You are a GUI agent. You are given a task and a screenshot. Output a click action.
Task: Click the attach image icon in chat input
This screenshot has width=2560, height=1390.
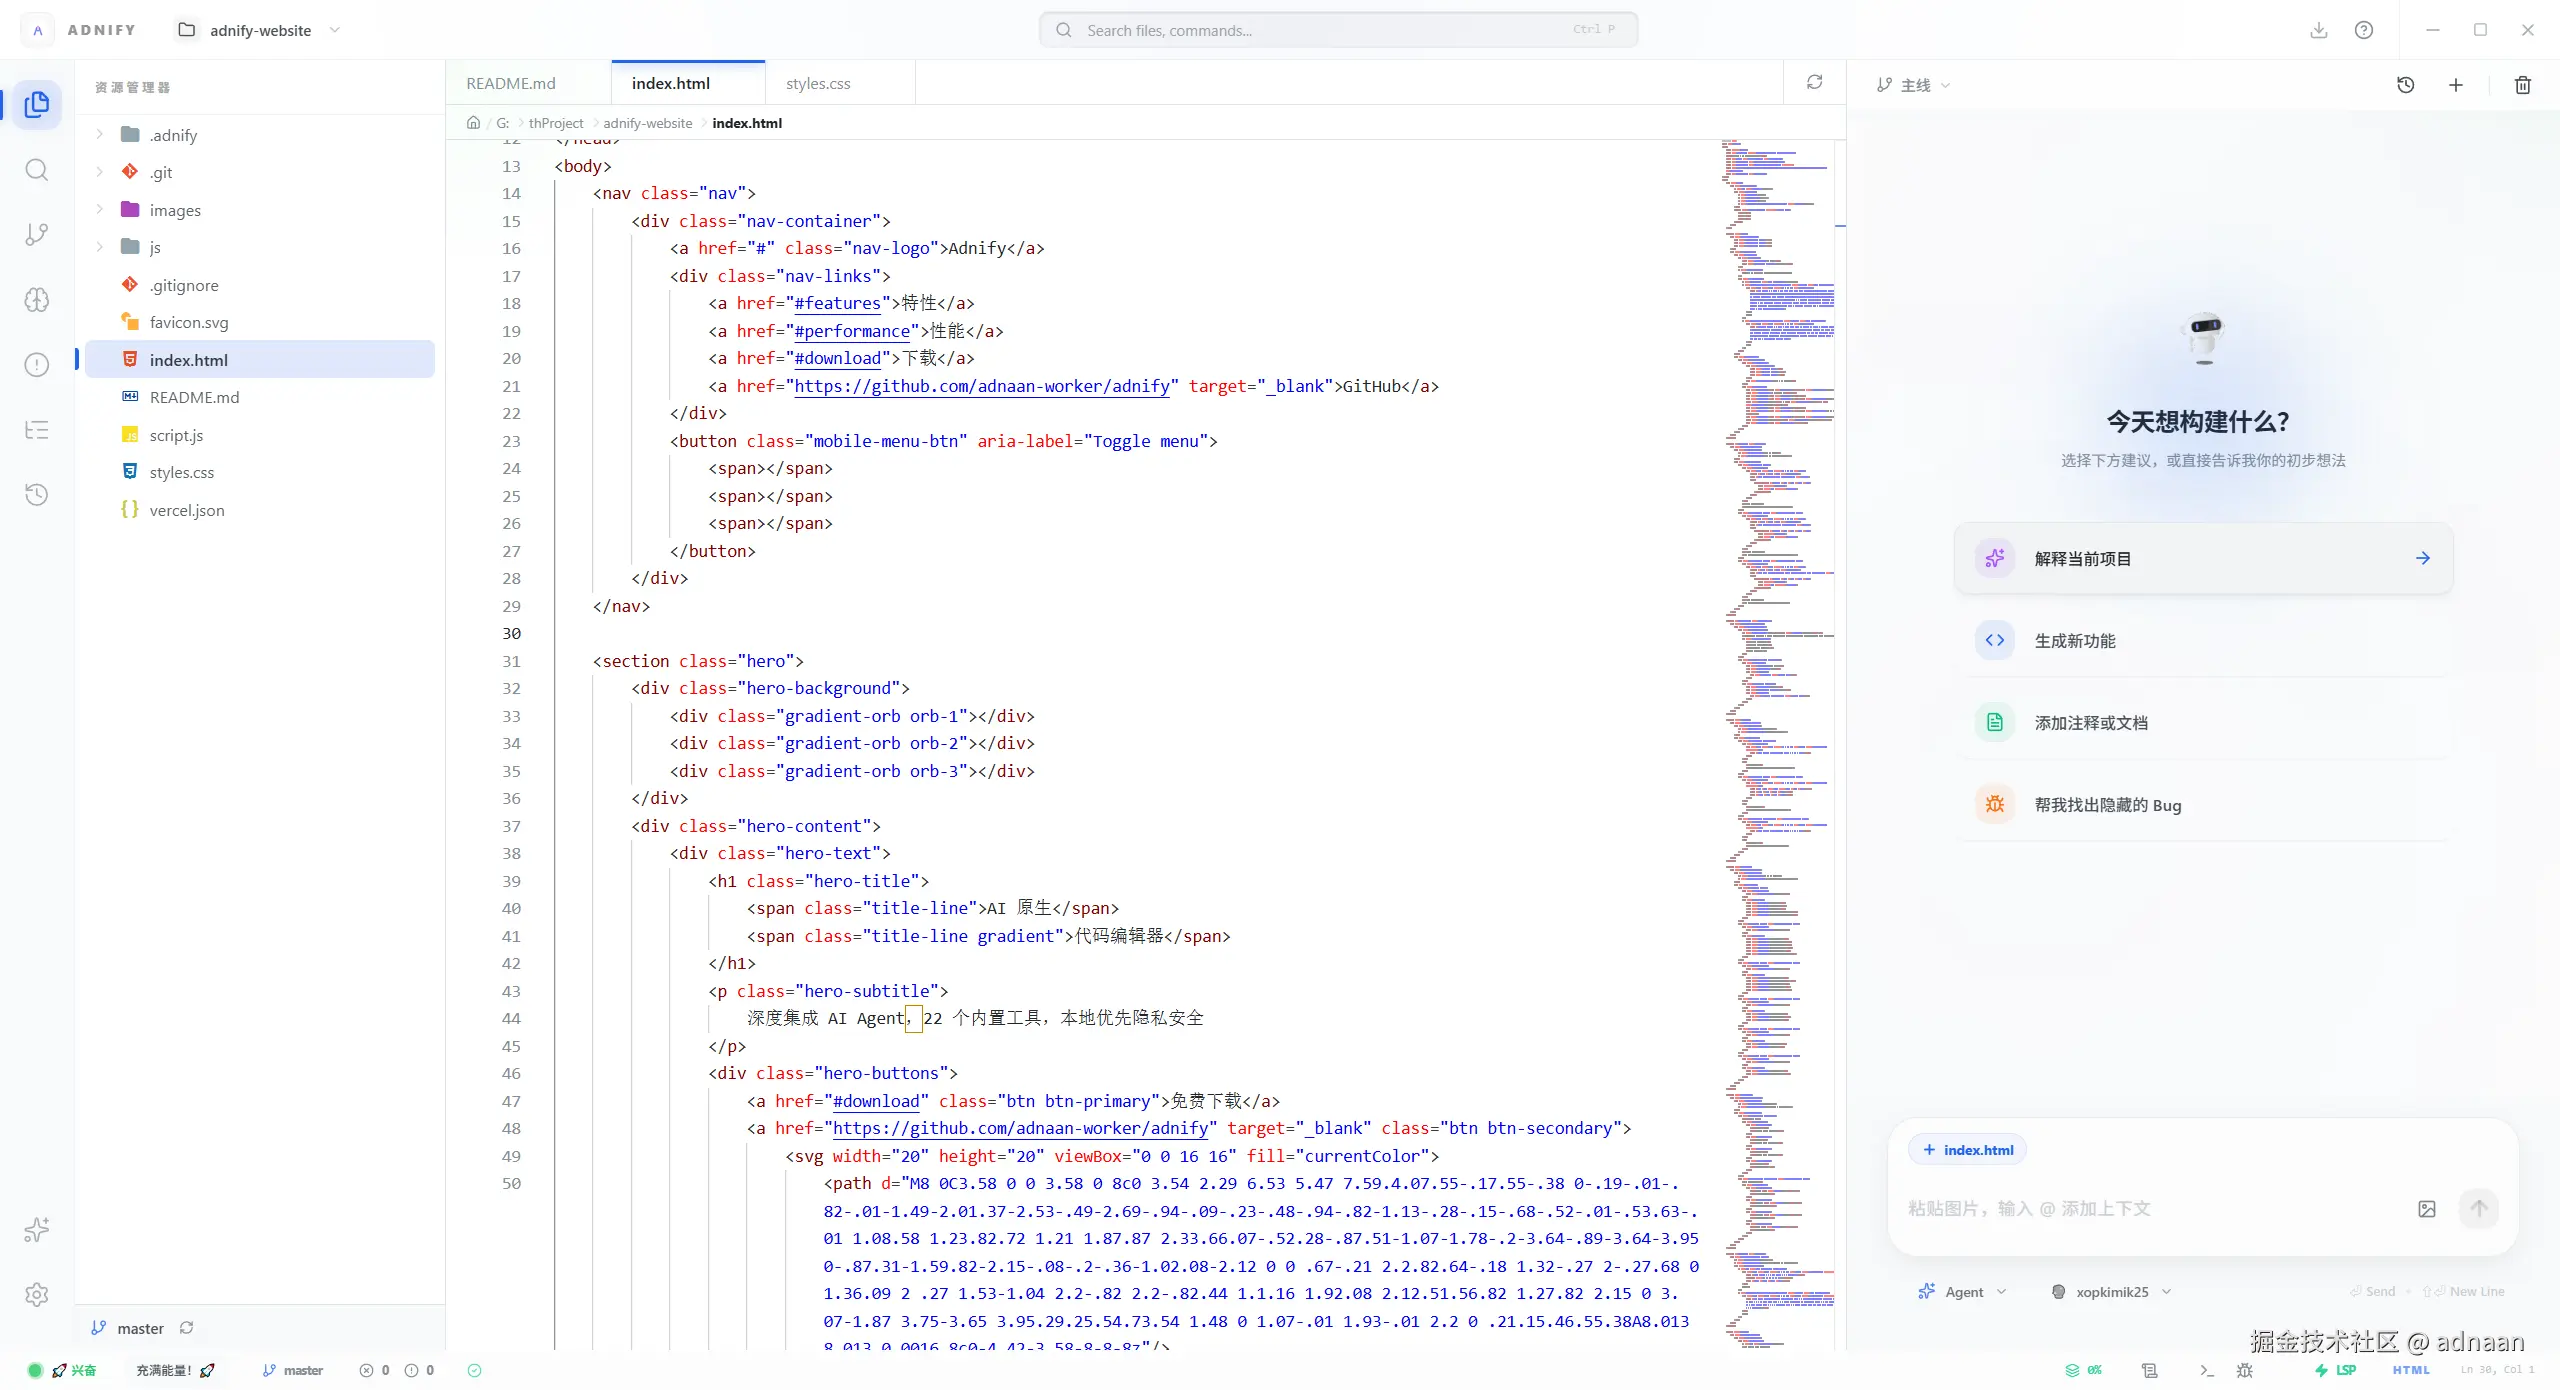2427,1209
